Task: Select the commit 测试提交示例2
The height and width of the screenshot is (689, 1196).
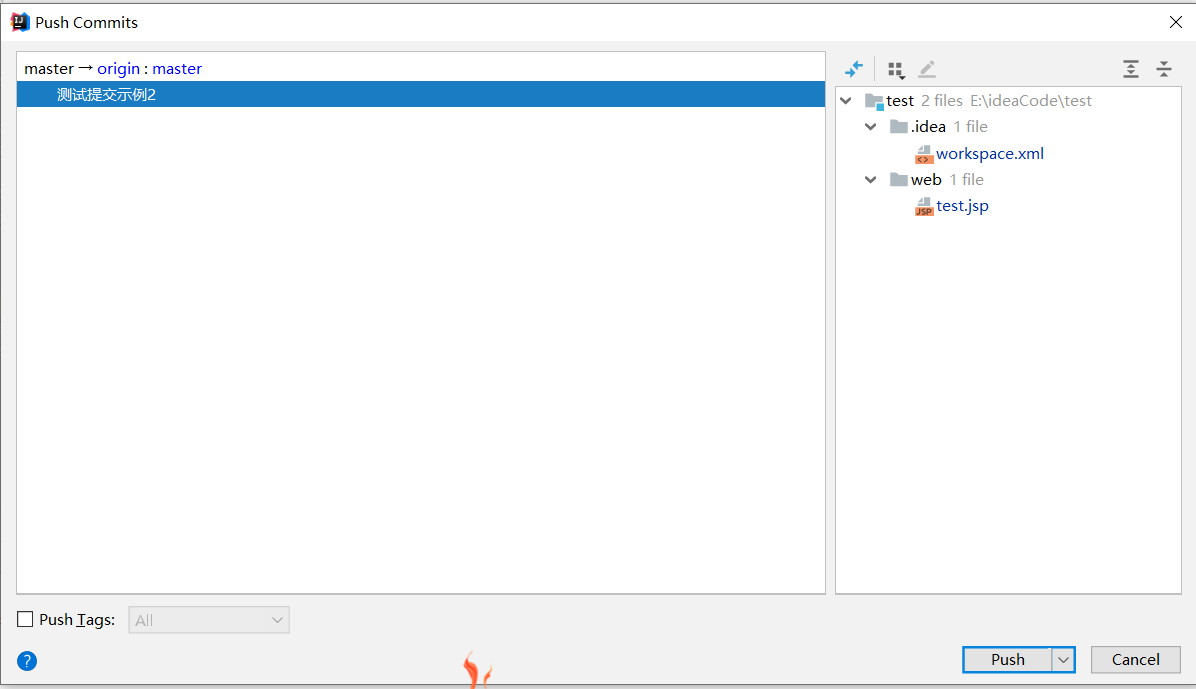Action: point(106,95)
